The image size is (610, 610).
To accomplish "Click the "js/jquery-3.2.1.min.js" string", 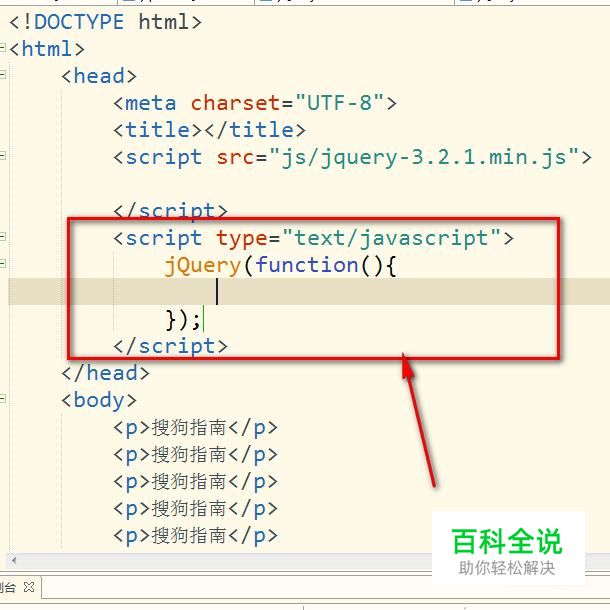I will pyautogui.click(x=424, y=158).
